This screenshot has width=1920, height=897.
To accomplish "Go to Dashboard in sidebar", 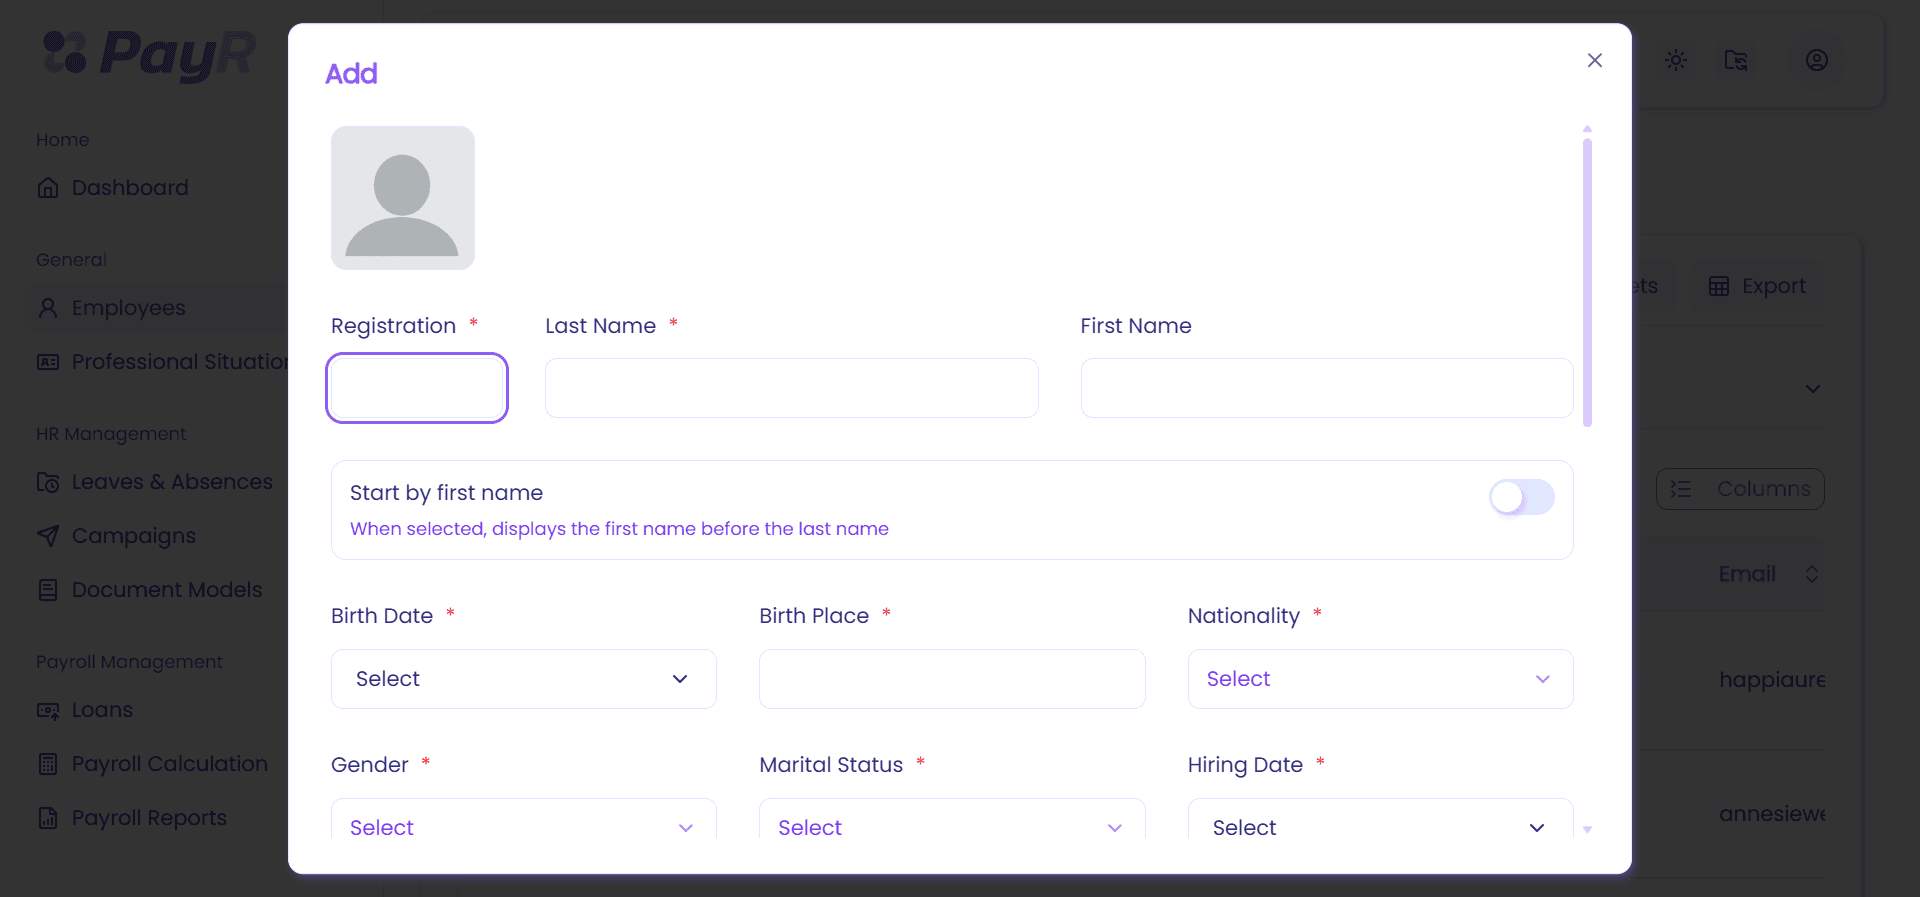I will [130, 188].
